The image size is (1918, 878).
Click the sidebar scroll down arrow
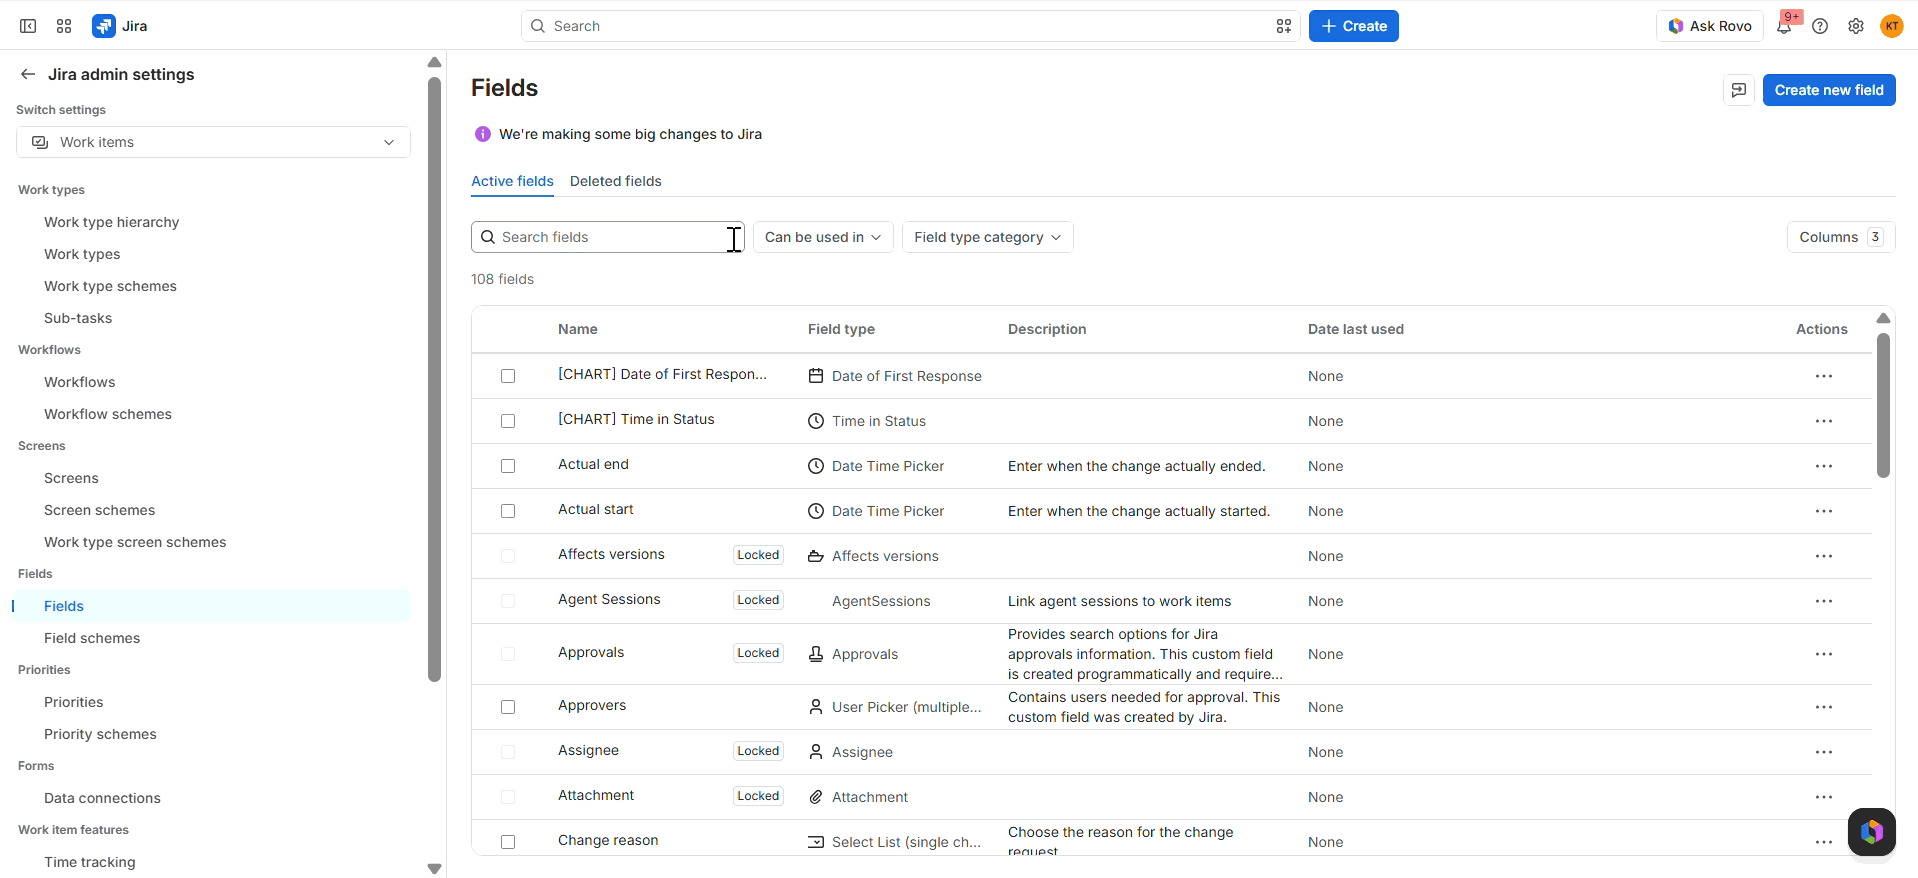[x=434, y=868]
